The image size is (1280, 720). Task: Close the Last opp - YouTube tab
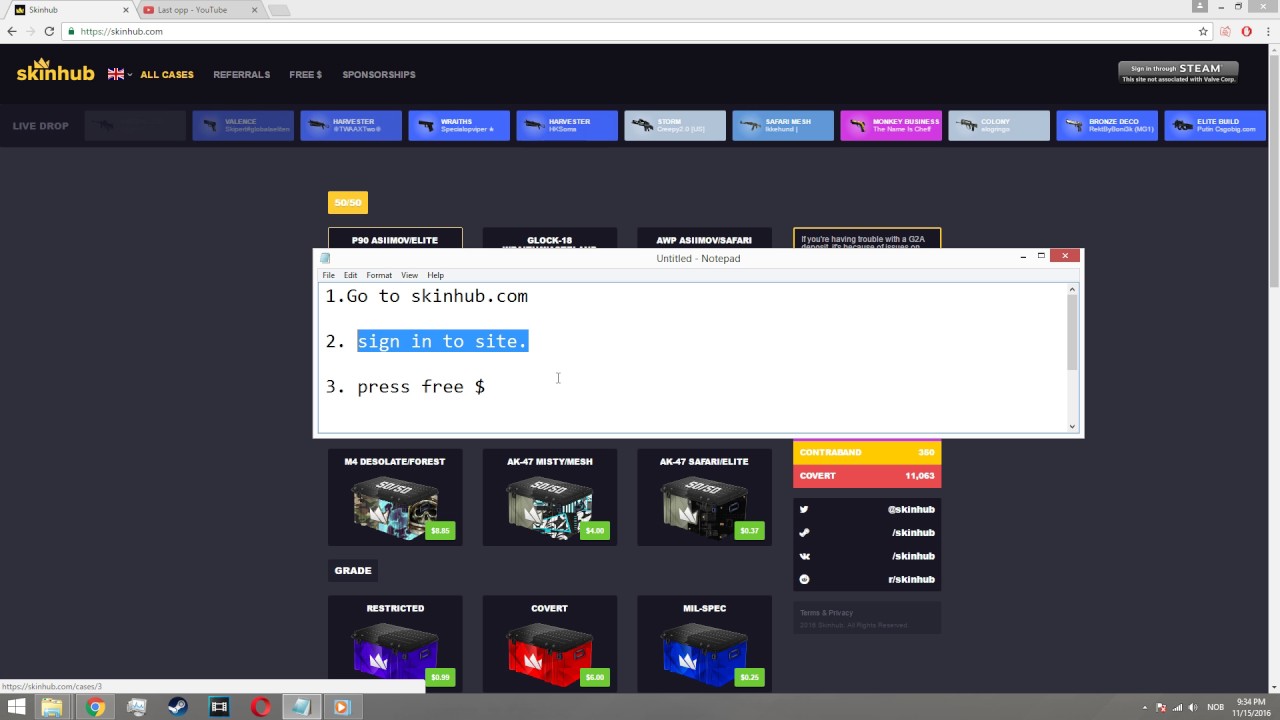click(254, 10)
